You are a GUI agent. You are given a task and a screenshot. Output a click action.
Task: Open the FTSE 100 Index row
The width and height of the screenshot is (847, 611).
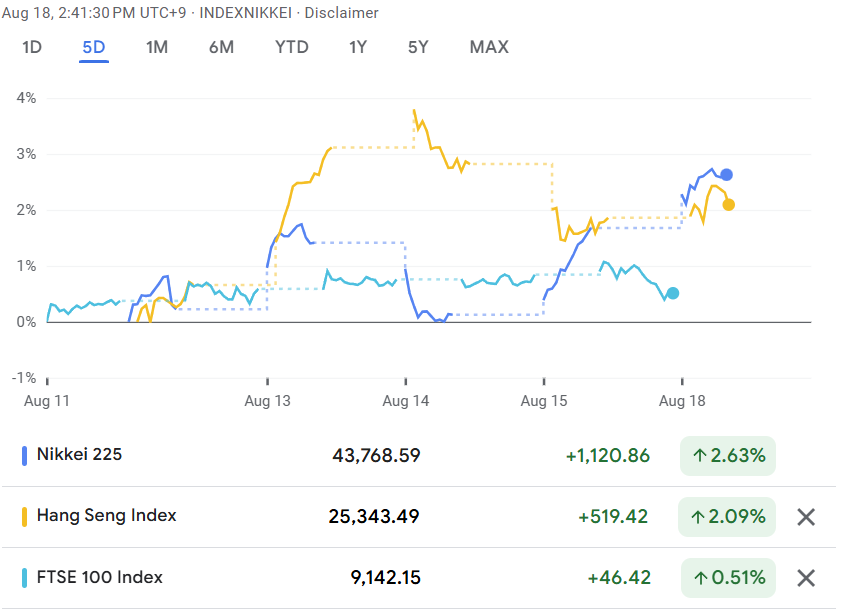point(419,578)
